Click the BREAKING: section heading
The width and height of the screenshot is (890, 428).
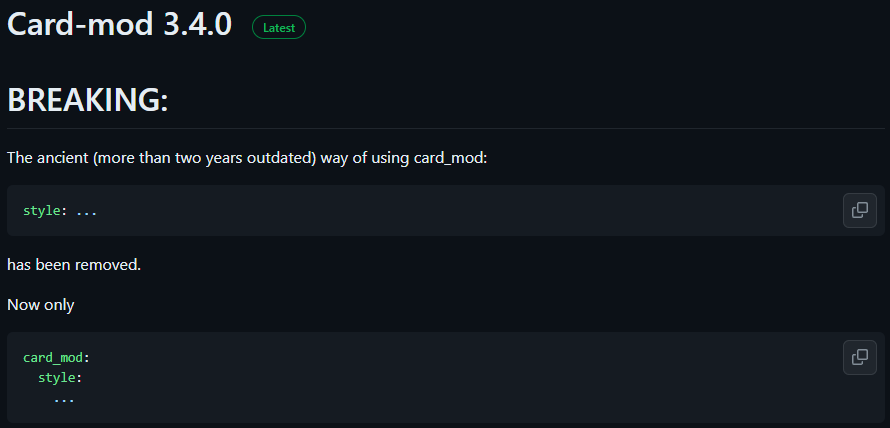87,100
